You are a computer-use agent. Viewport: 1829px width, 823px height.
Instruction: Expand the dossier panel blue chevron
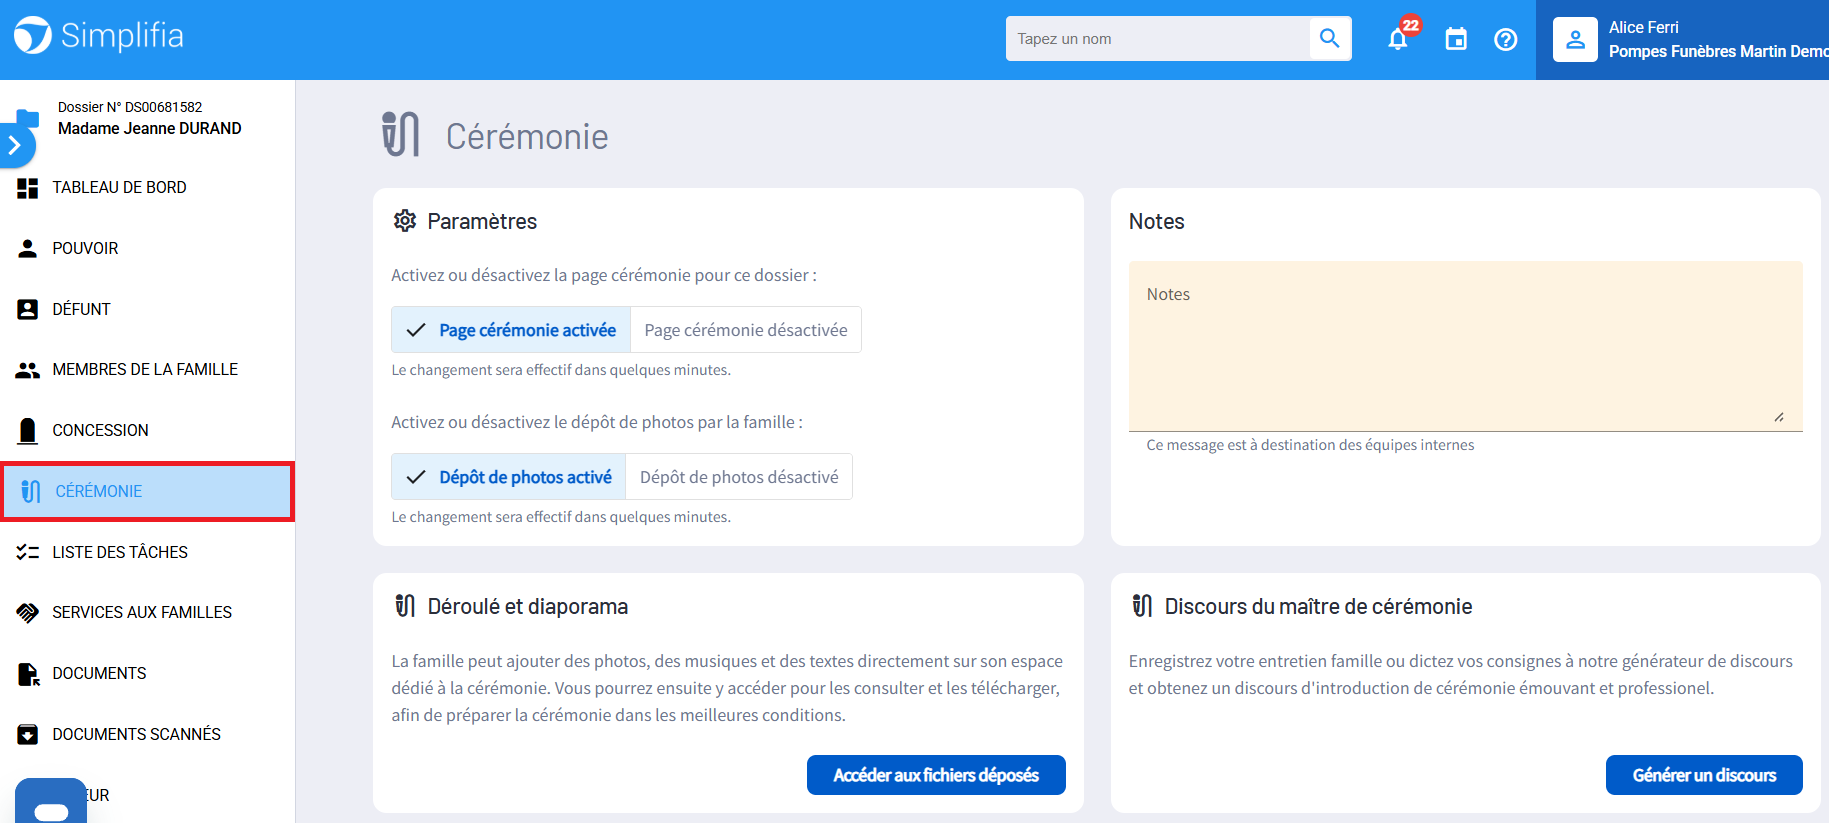(15, 146)
